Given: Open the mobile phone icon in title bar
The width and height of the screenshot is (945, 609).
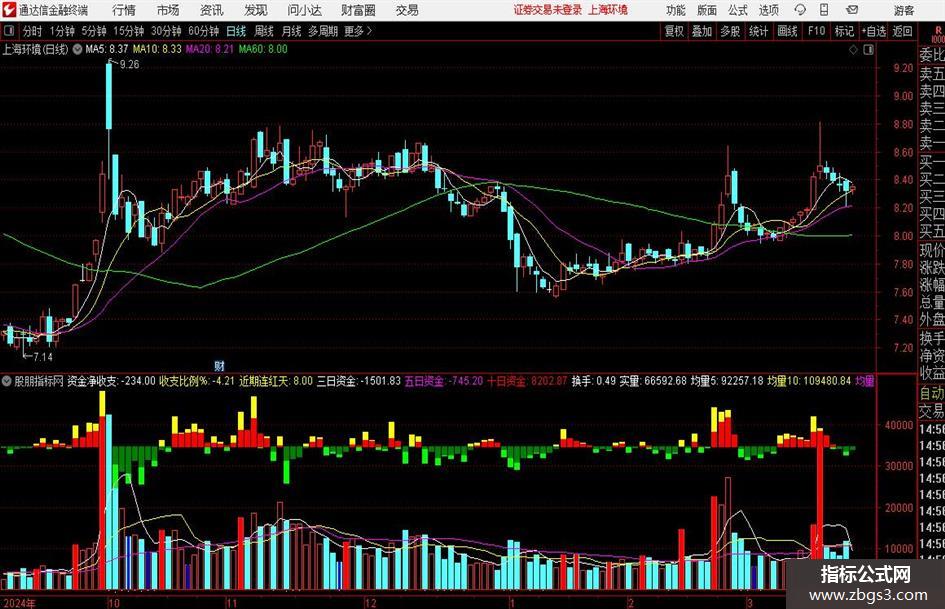Looking at the screenshot, I should click(x=824, y=10).
